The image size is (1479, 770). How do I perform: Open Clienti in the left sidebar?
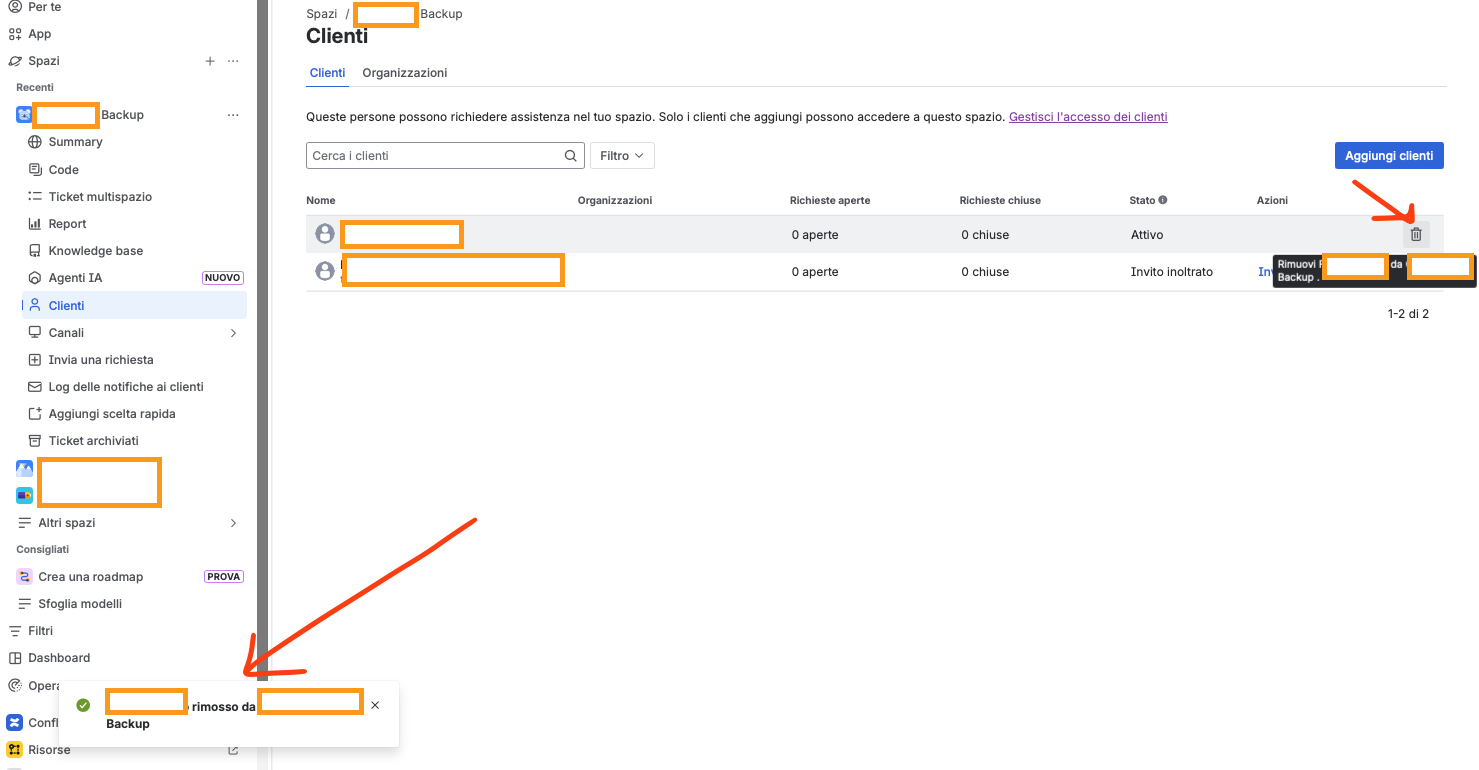click(134, 306)
